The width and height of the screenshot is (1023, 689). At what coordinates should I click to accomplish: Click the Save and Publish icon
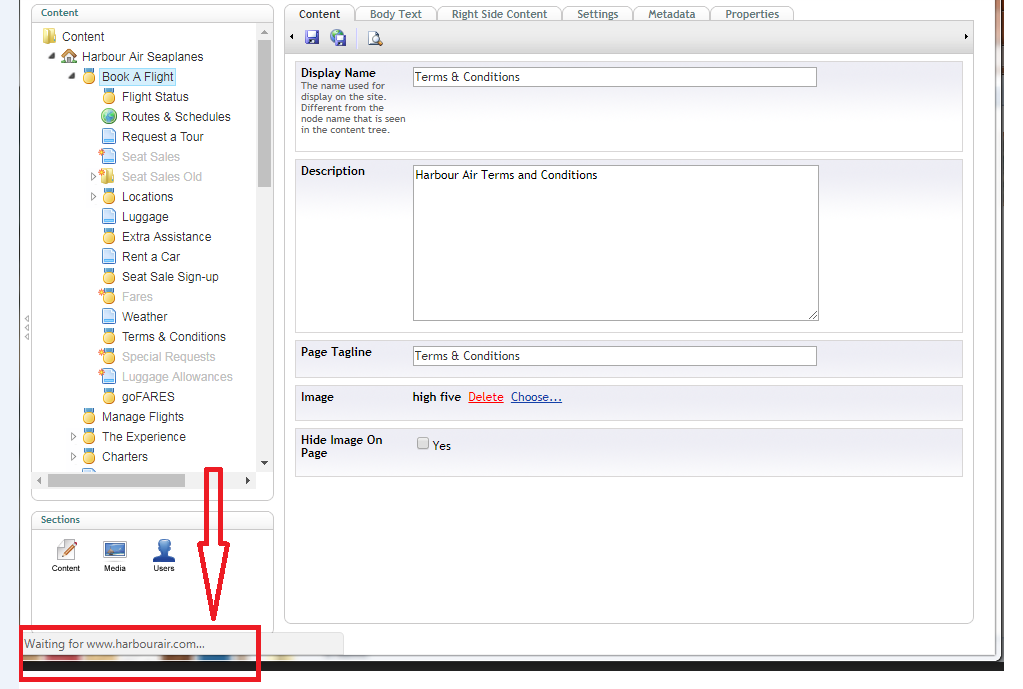(x=338, y=38)
